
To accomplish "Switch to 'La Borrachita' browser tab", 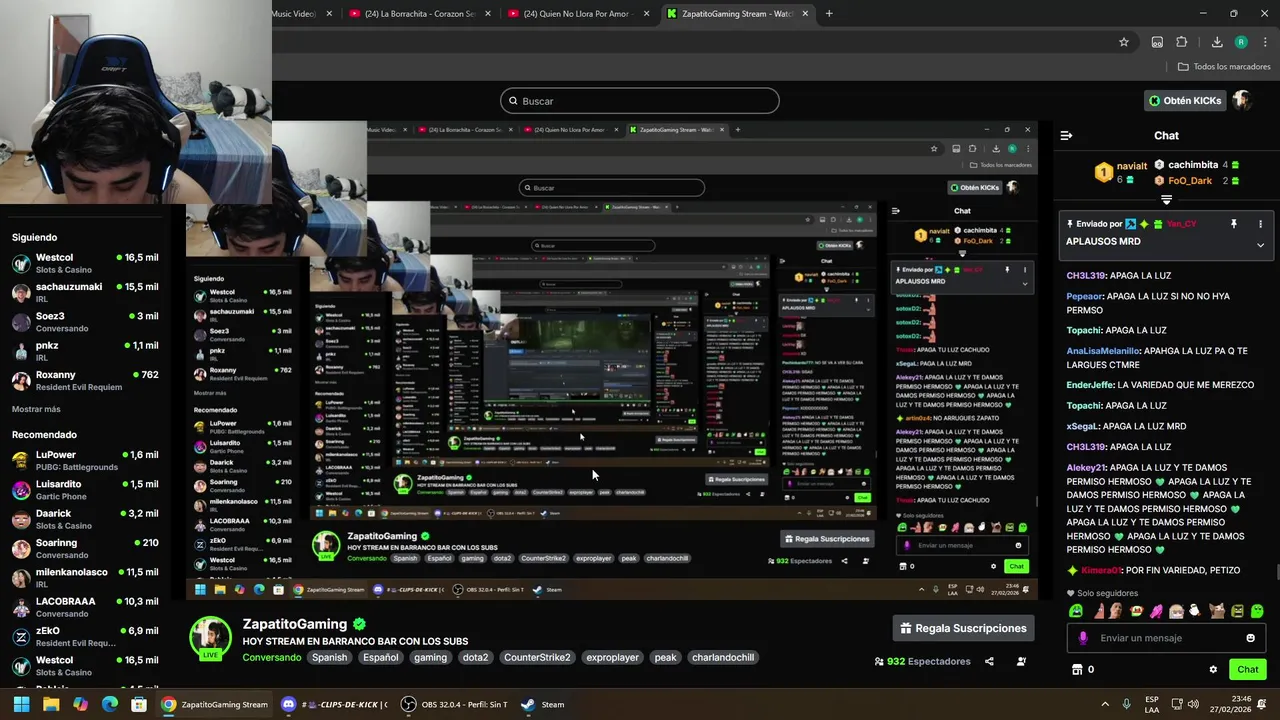I will click(420, 14).
